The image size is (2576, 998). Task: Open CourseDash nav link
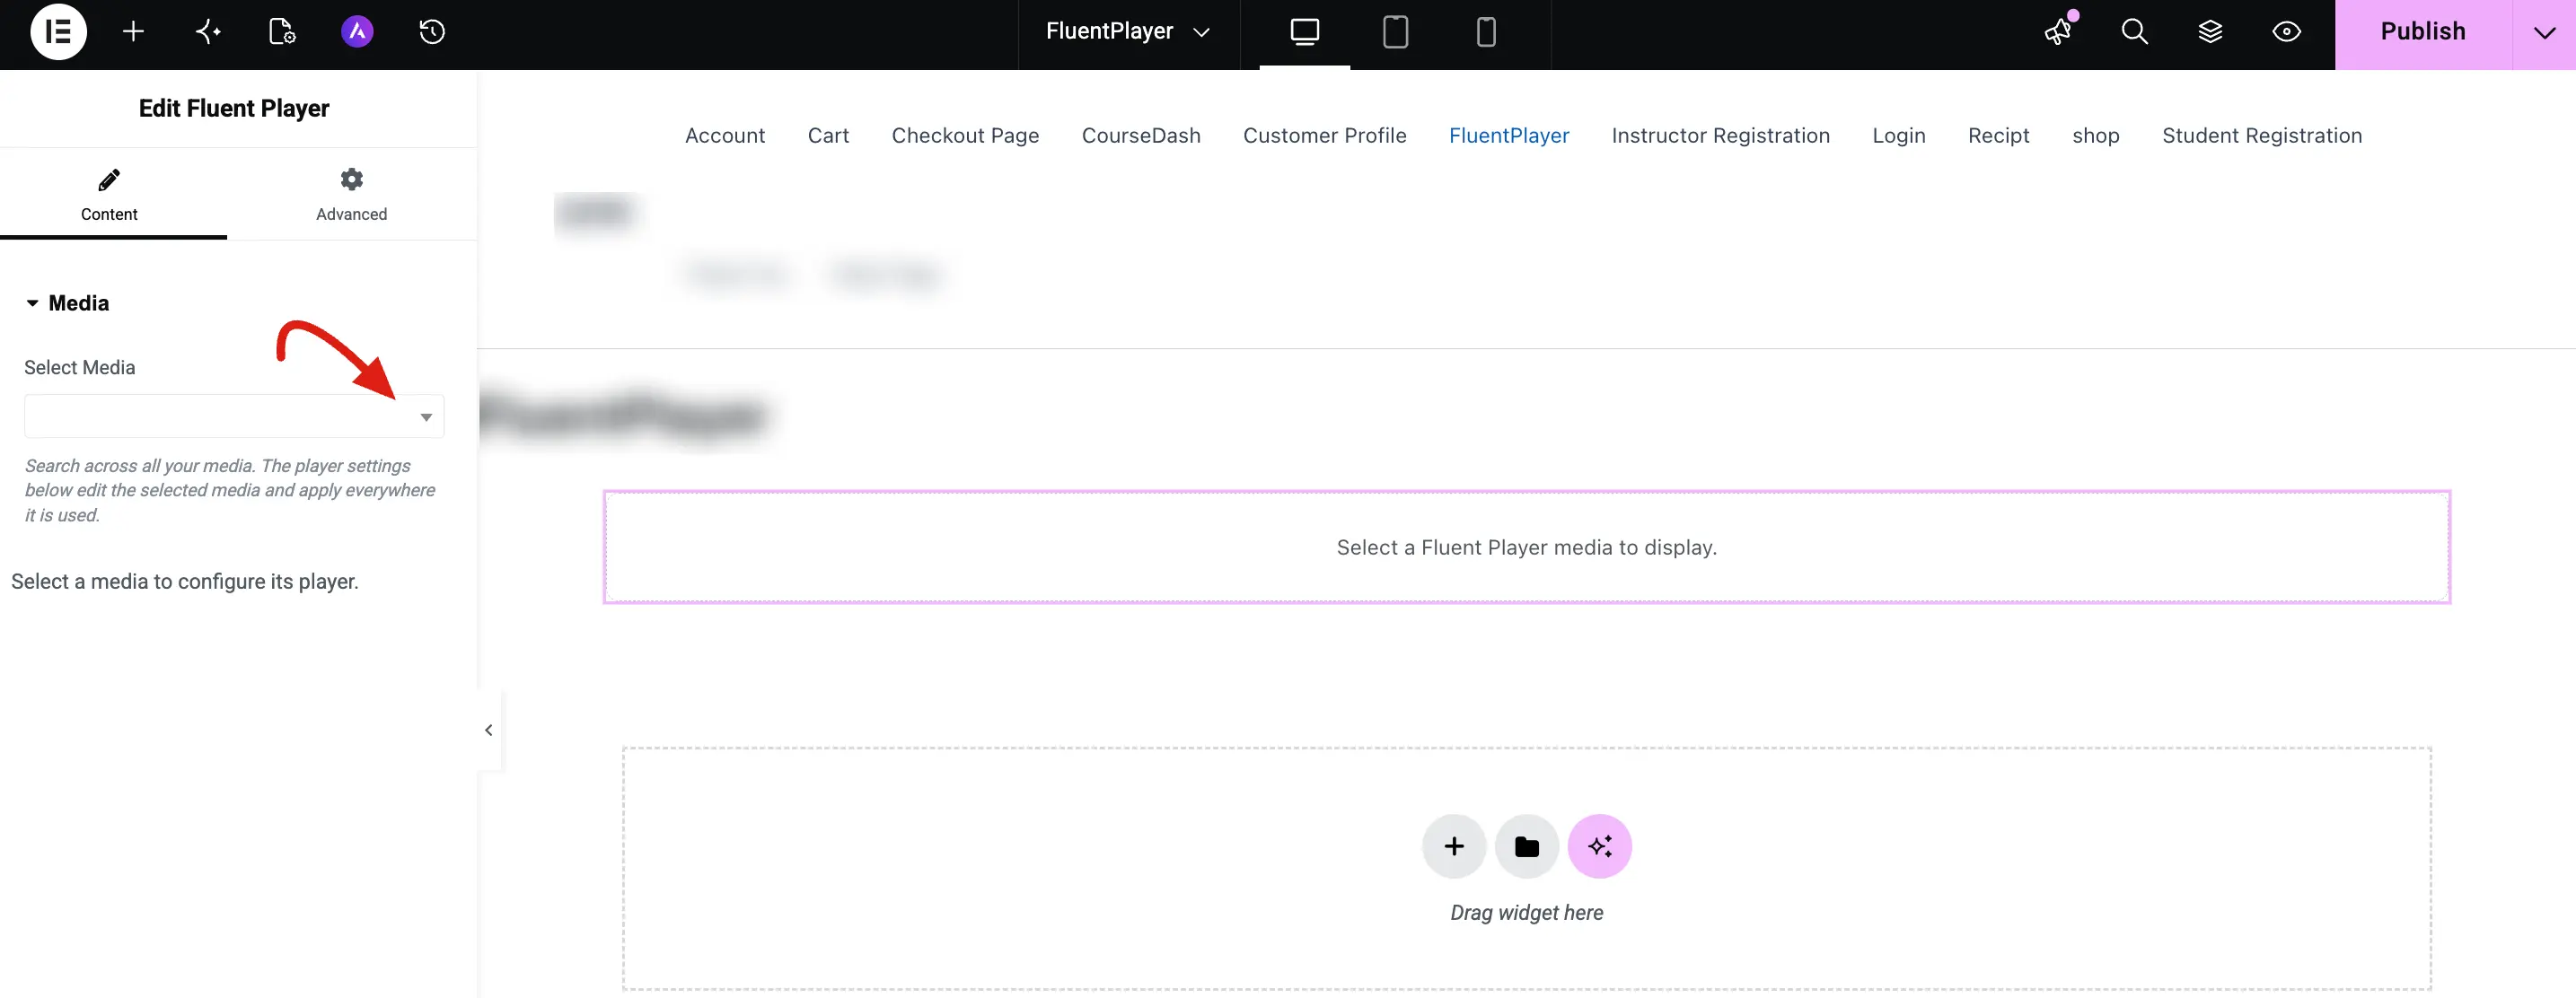(x=1141, y=135)
